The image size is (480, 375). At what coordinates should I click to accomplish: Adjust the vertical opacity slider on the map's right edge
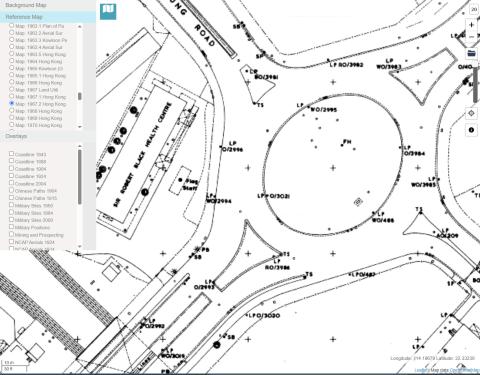coord(475,86)
